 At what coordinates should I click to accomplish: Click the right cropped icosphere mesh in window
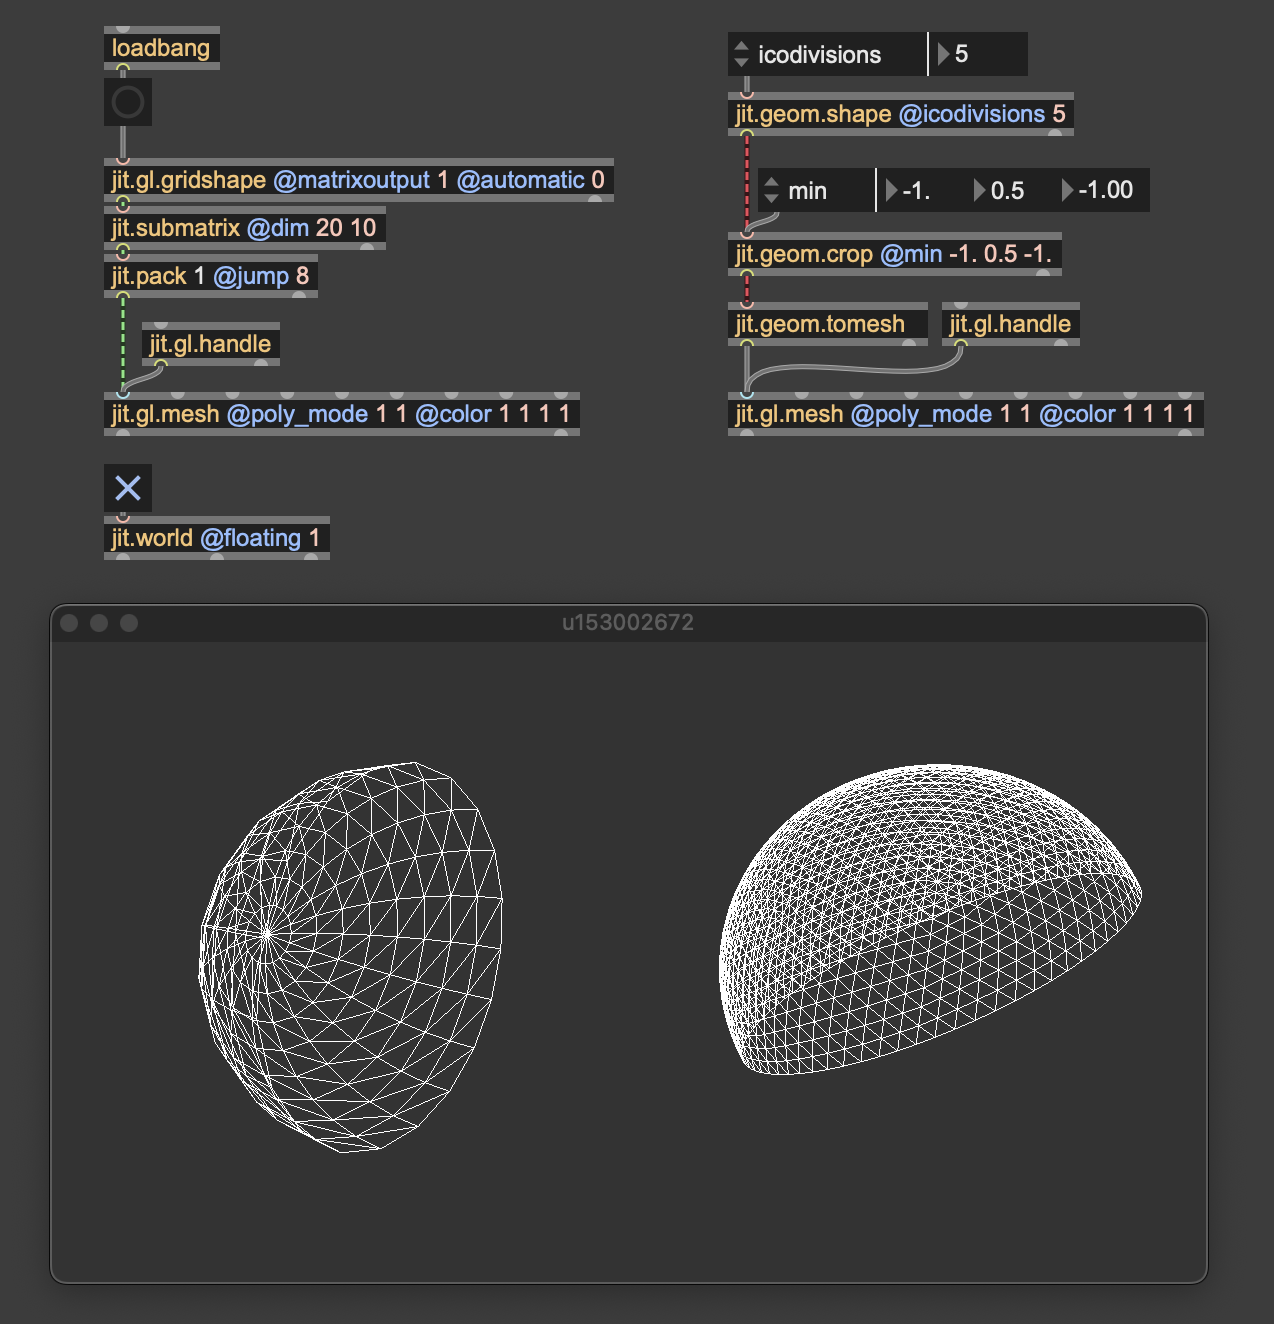930,920
